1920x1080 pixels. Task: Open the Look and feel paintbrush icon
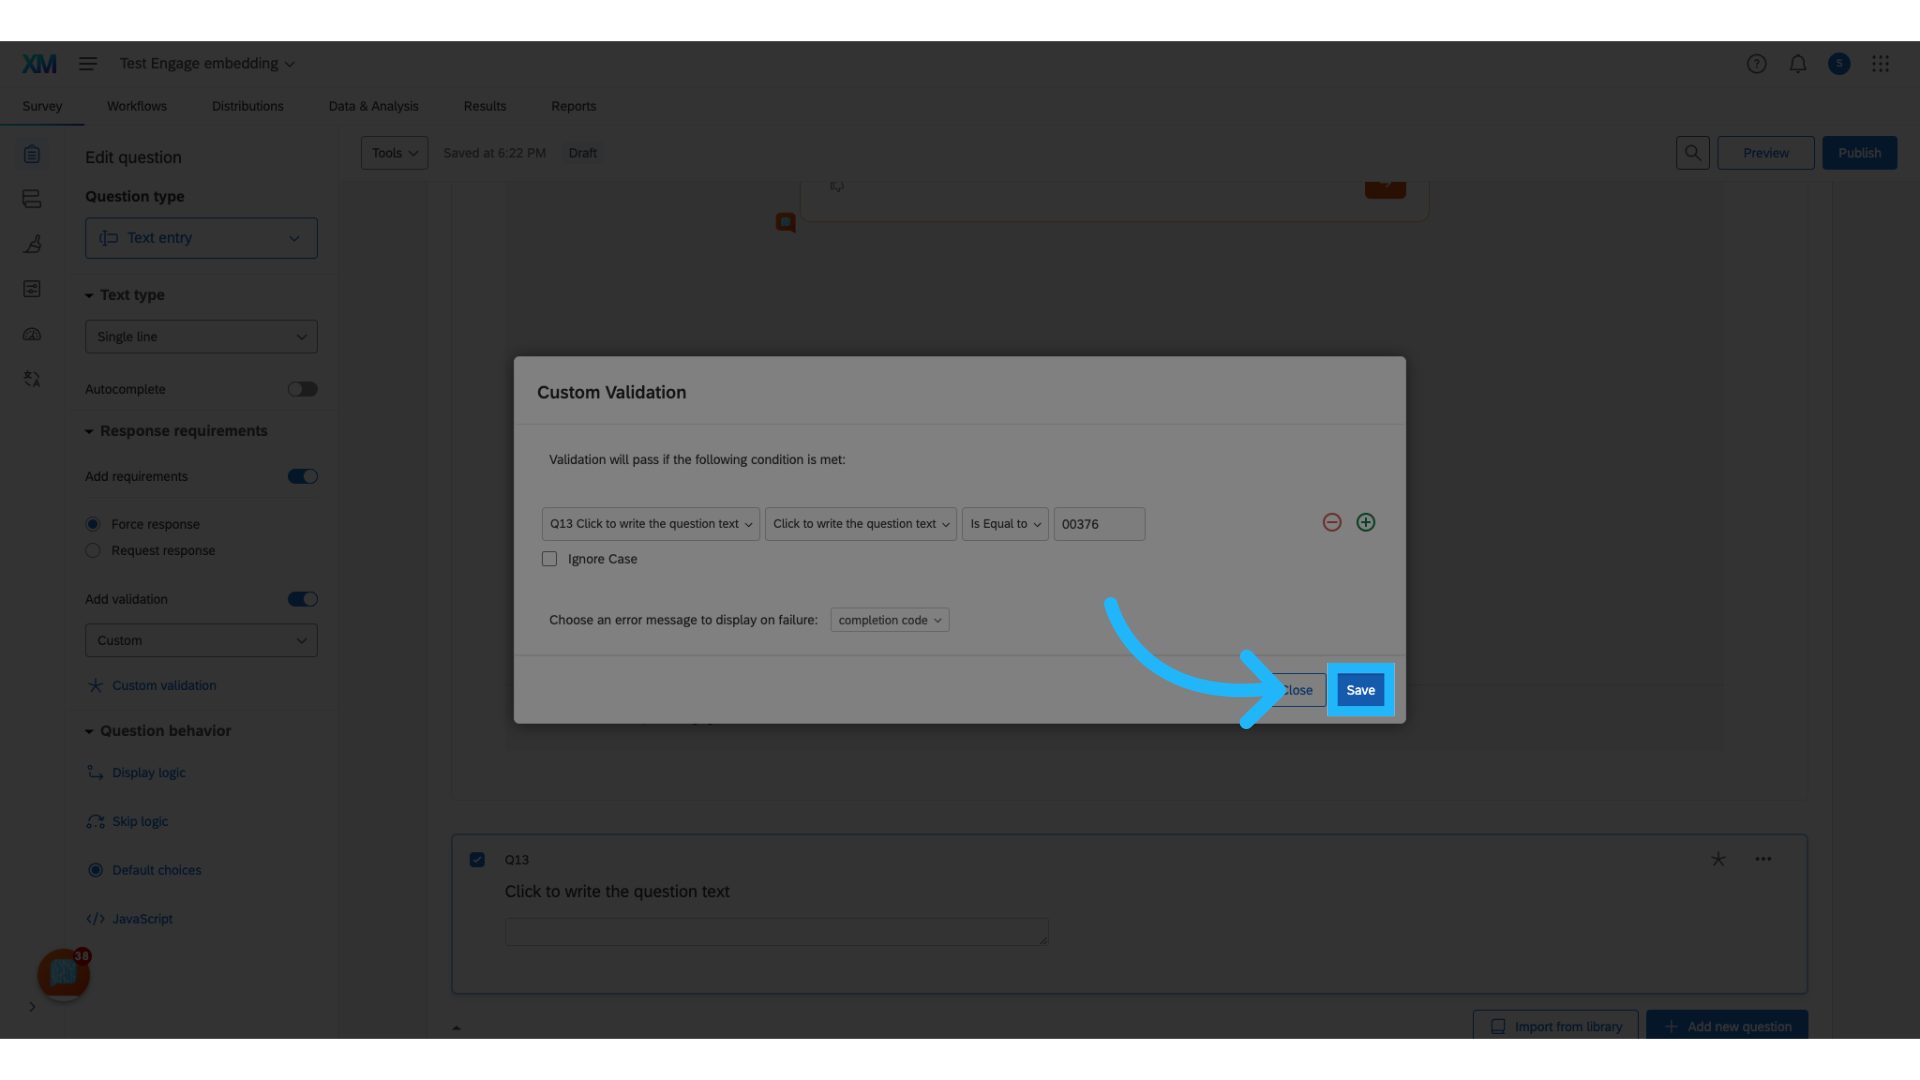pos(32,244)
